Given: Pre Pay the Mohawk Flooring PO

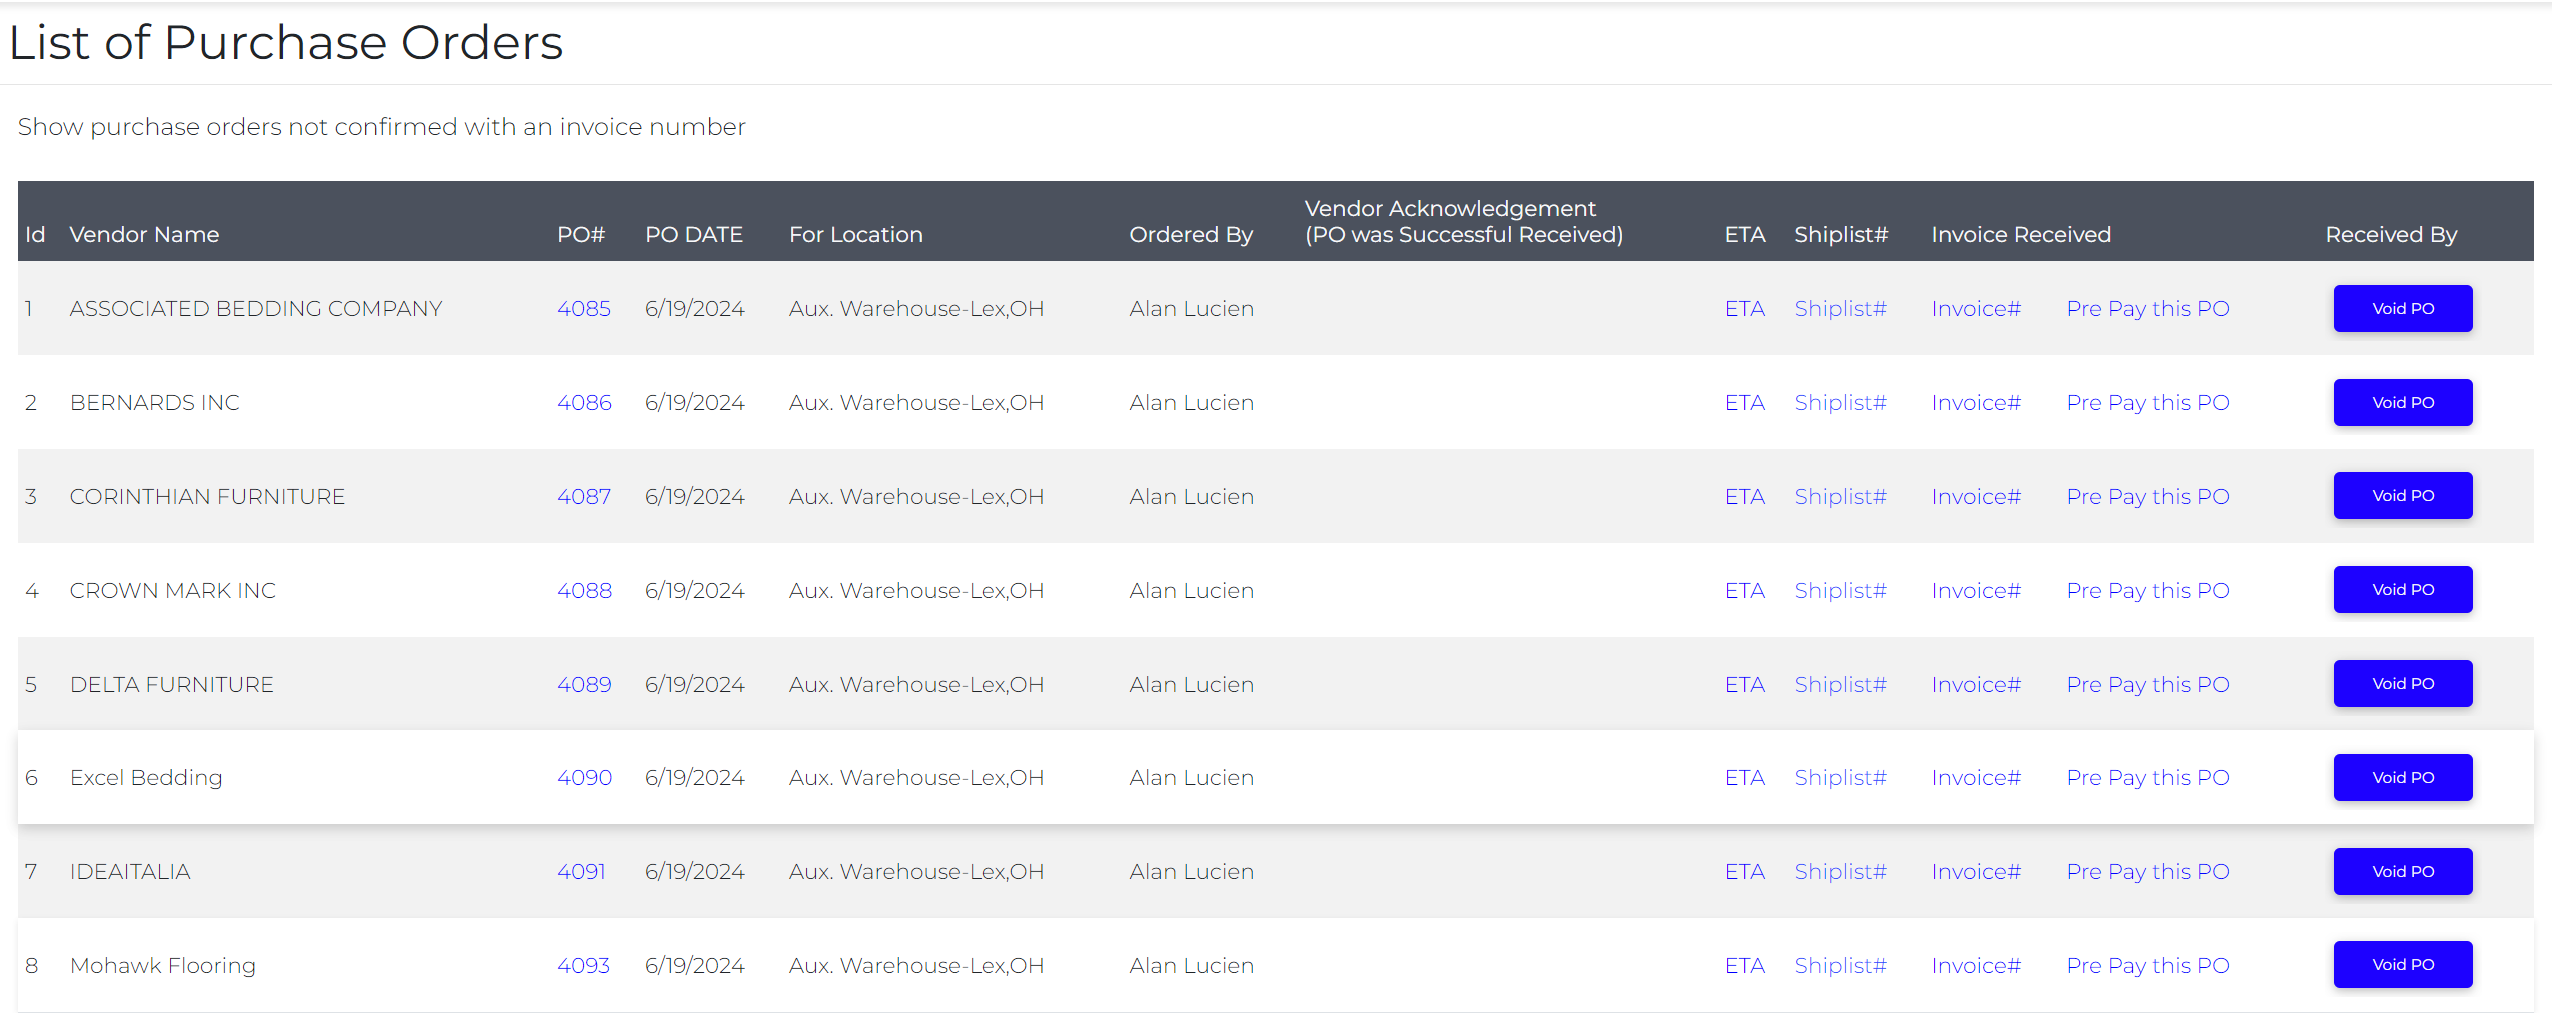Looking at the screenshot, I should pyautogui.click(x=2148, y=965).
